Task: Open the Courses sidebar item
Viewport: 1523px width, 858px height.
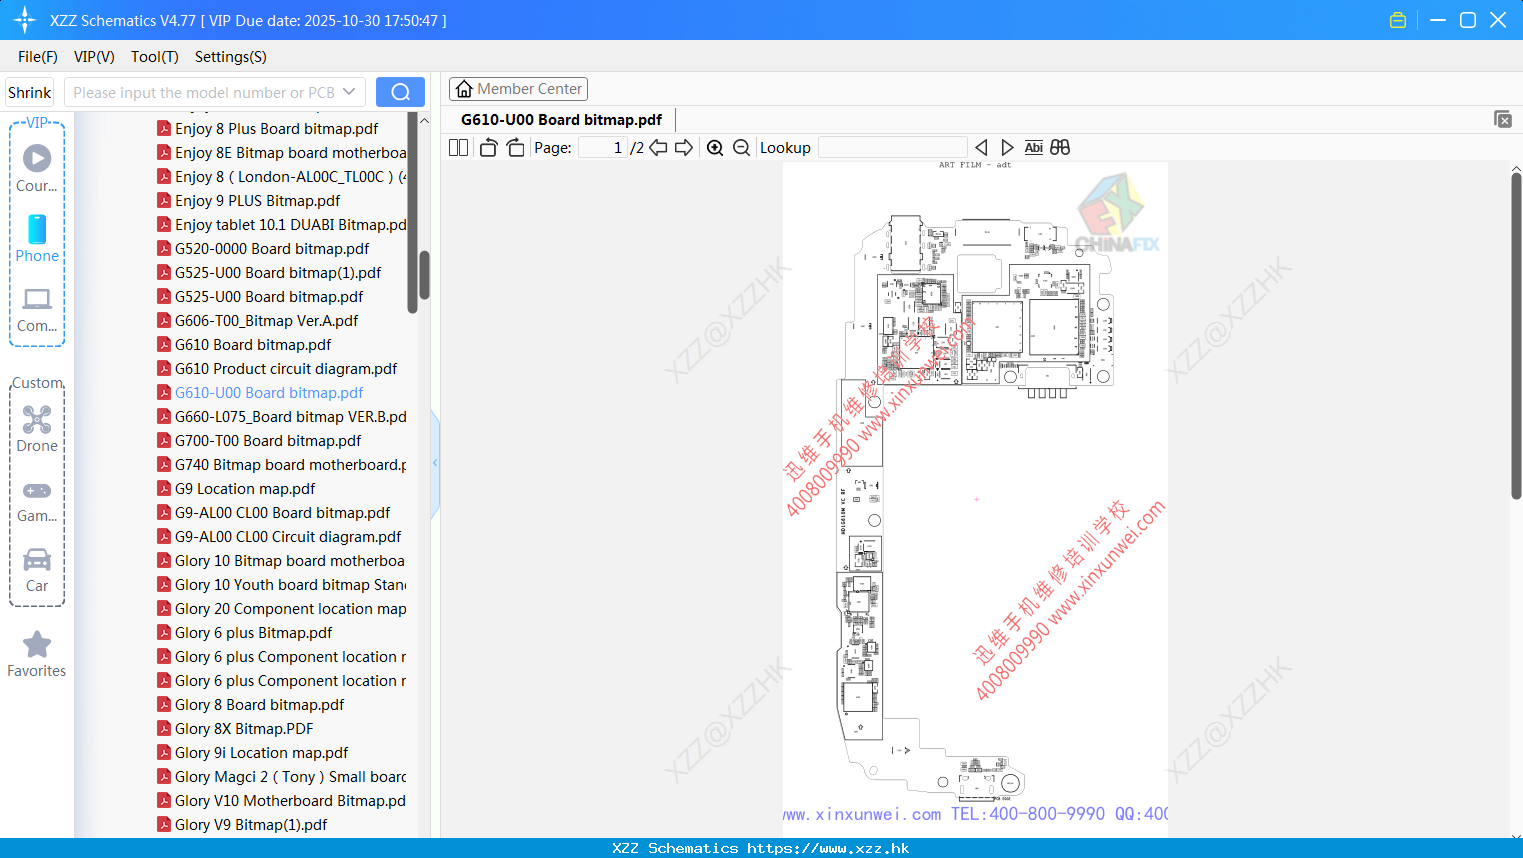Action: (x=37, y=169)
